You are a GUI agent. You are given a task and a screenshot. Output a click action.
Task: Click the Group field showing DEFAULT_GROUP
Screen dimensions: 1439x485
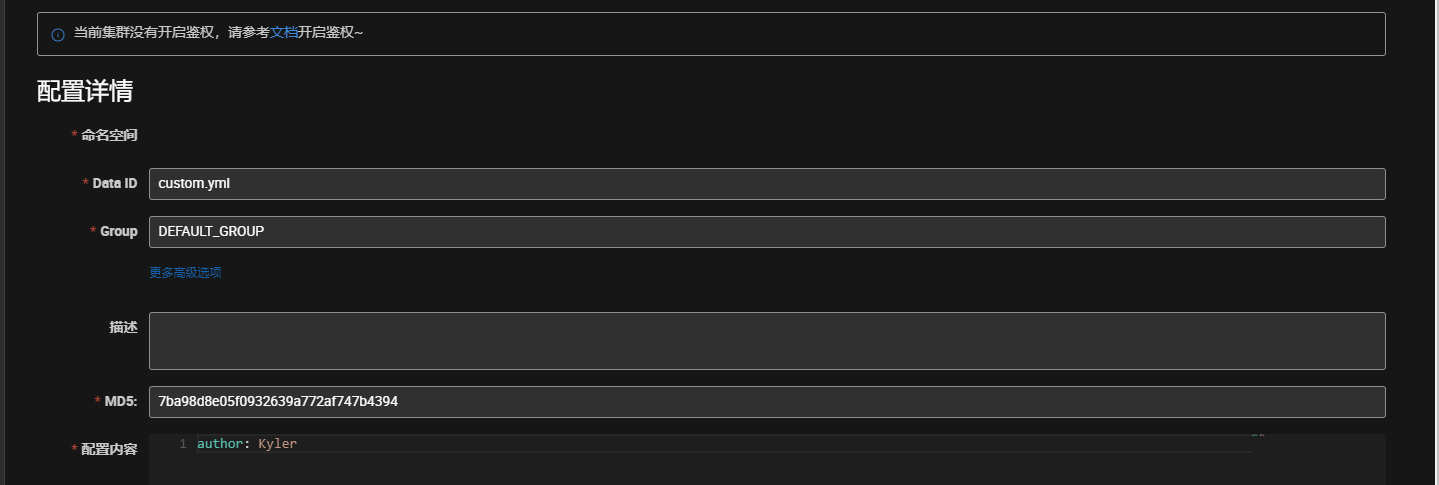coord(766,232)
